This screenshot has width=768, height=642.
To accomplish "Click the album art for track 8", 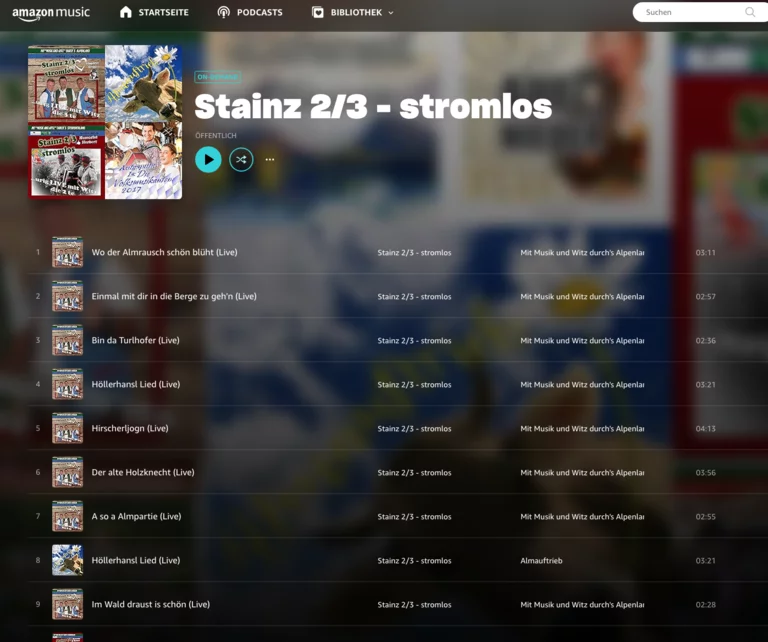I will (68, 560).
